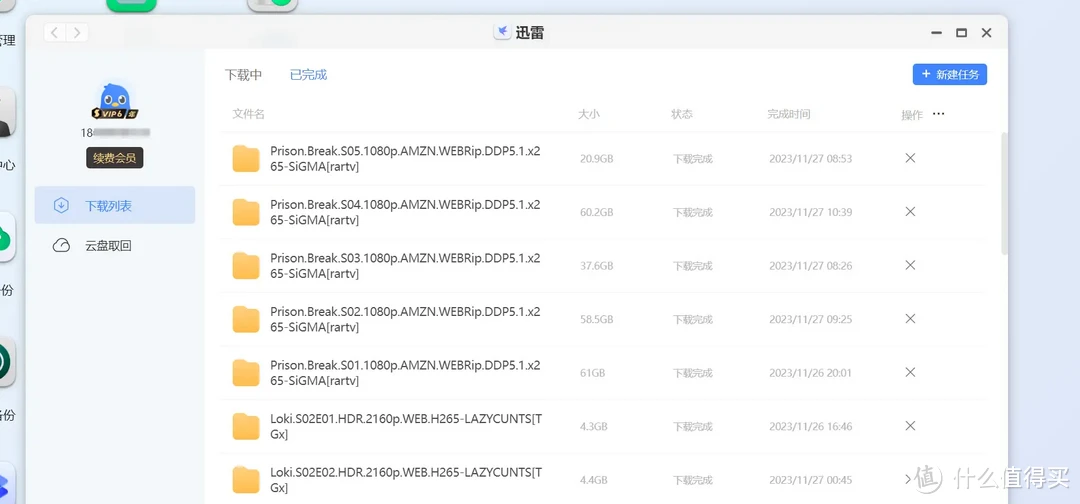Click the folder icon of Loki.S02E02

(x=246, y=480)
